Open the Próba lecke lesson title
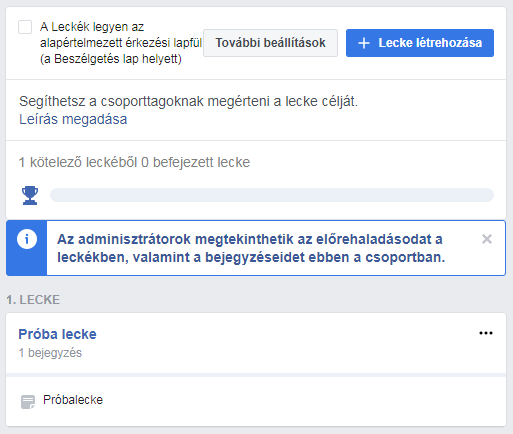Screen dimensions: 513x434 [x=57, y=334]
